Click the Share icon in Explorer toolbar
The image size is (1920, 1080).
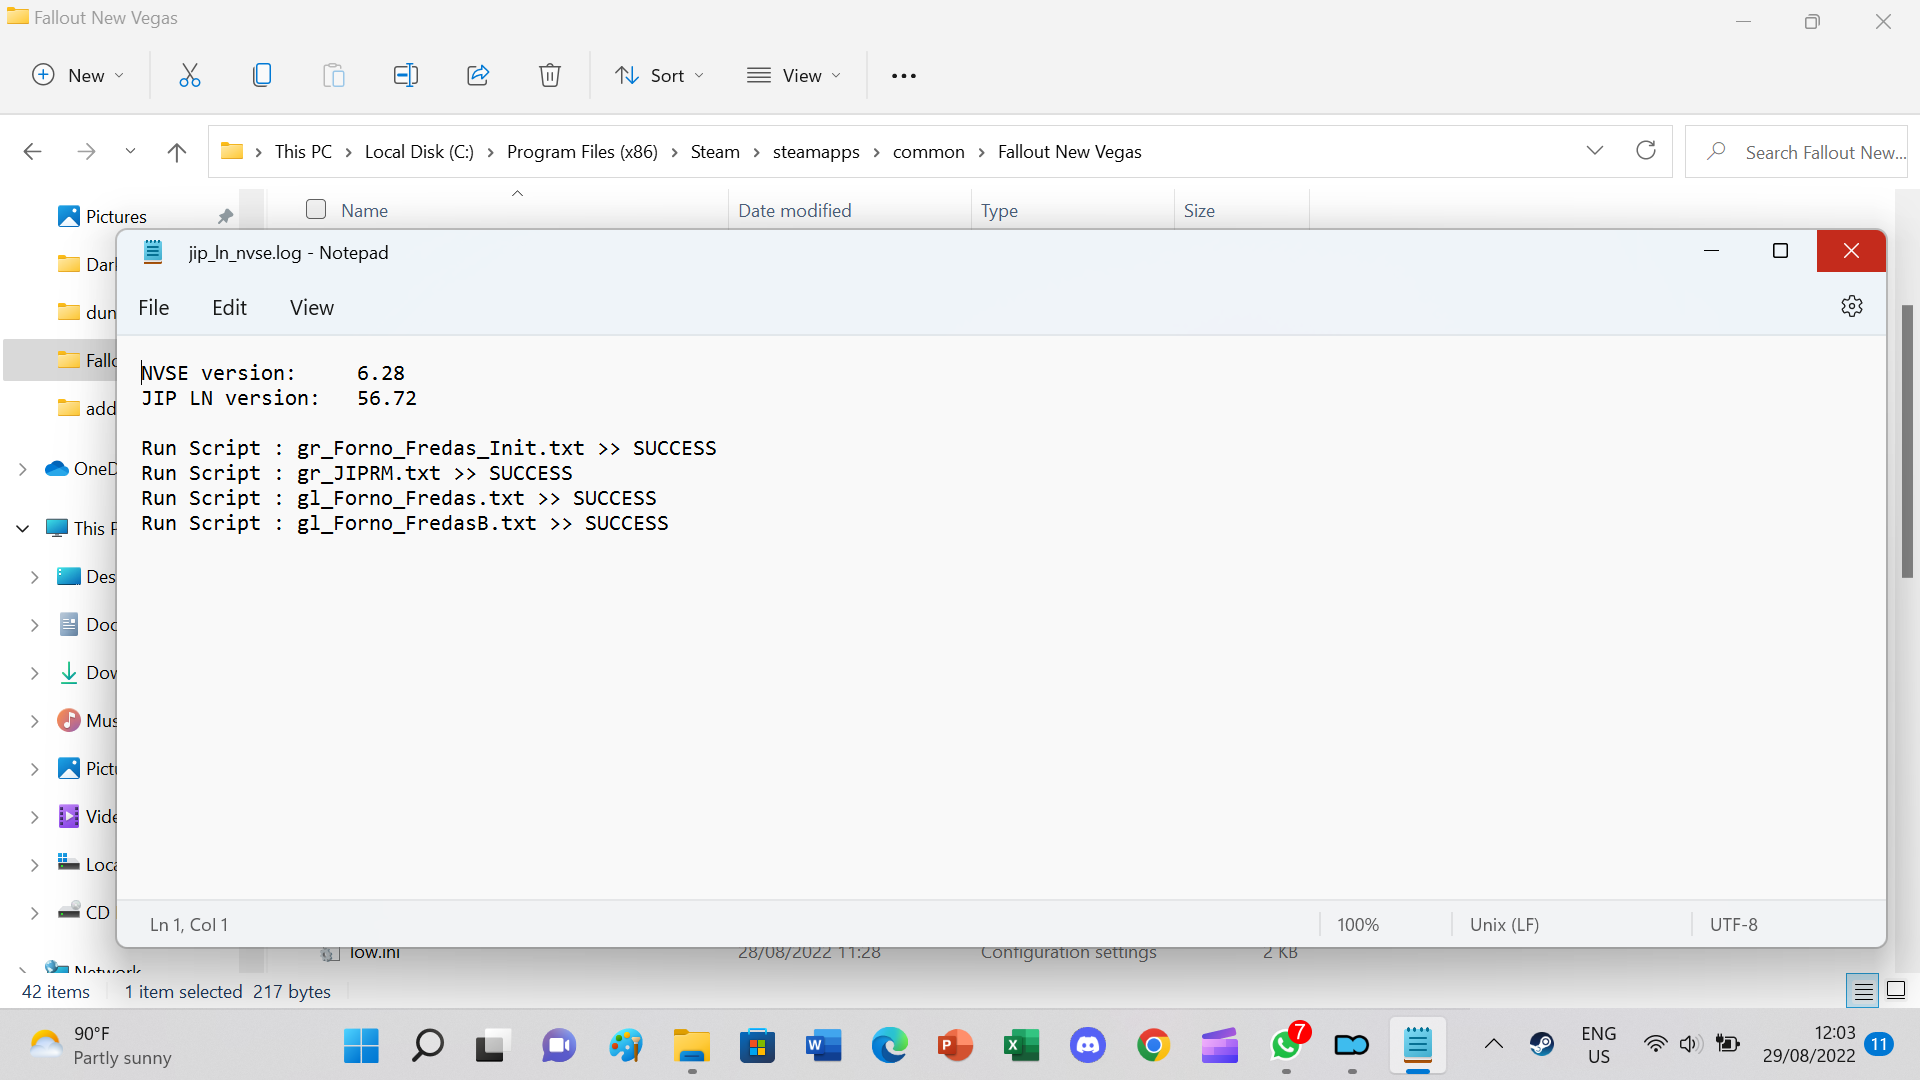(x=478, y=75)
